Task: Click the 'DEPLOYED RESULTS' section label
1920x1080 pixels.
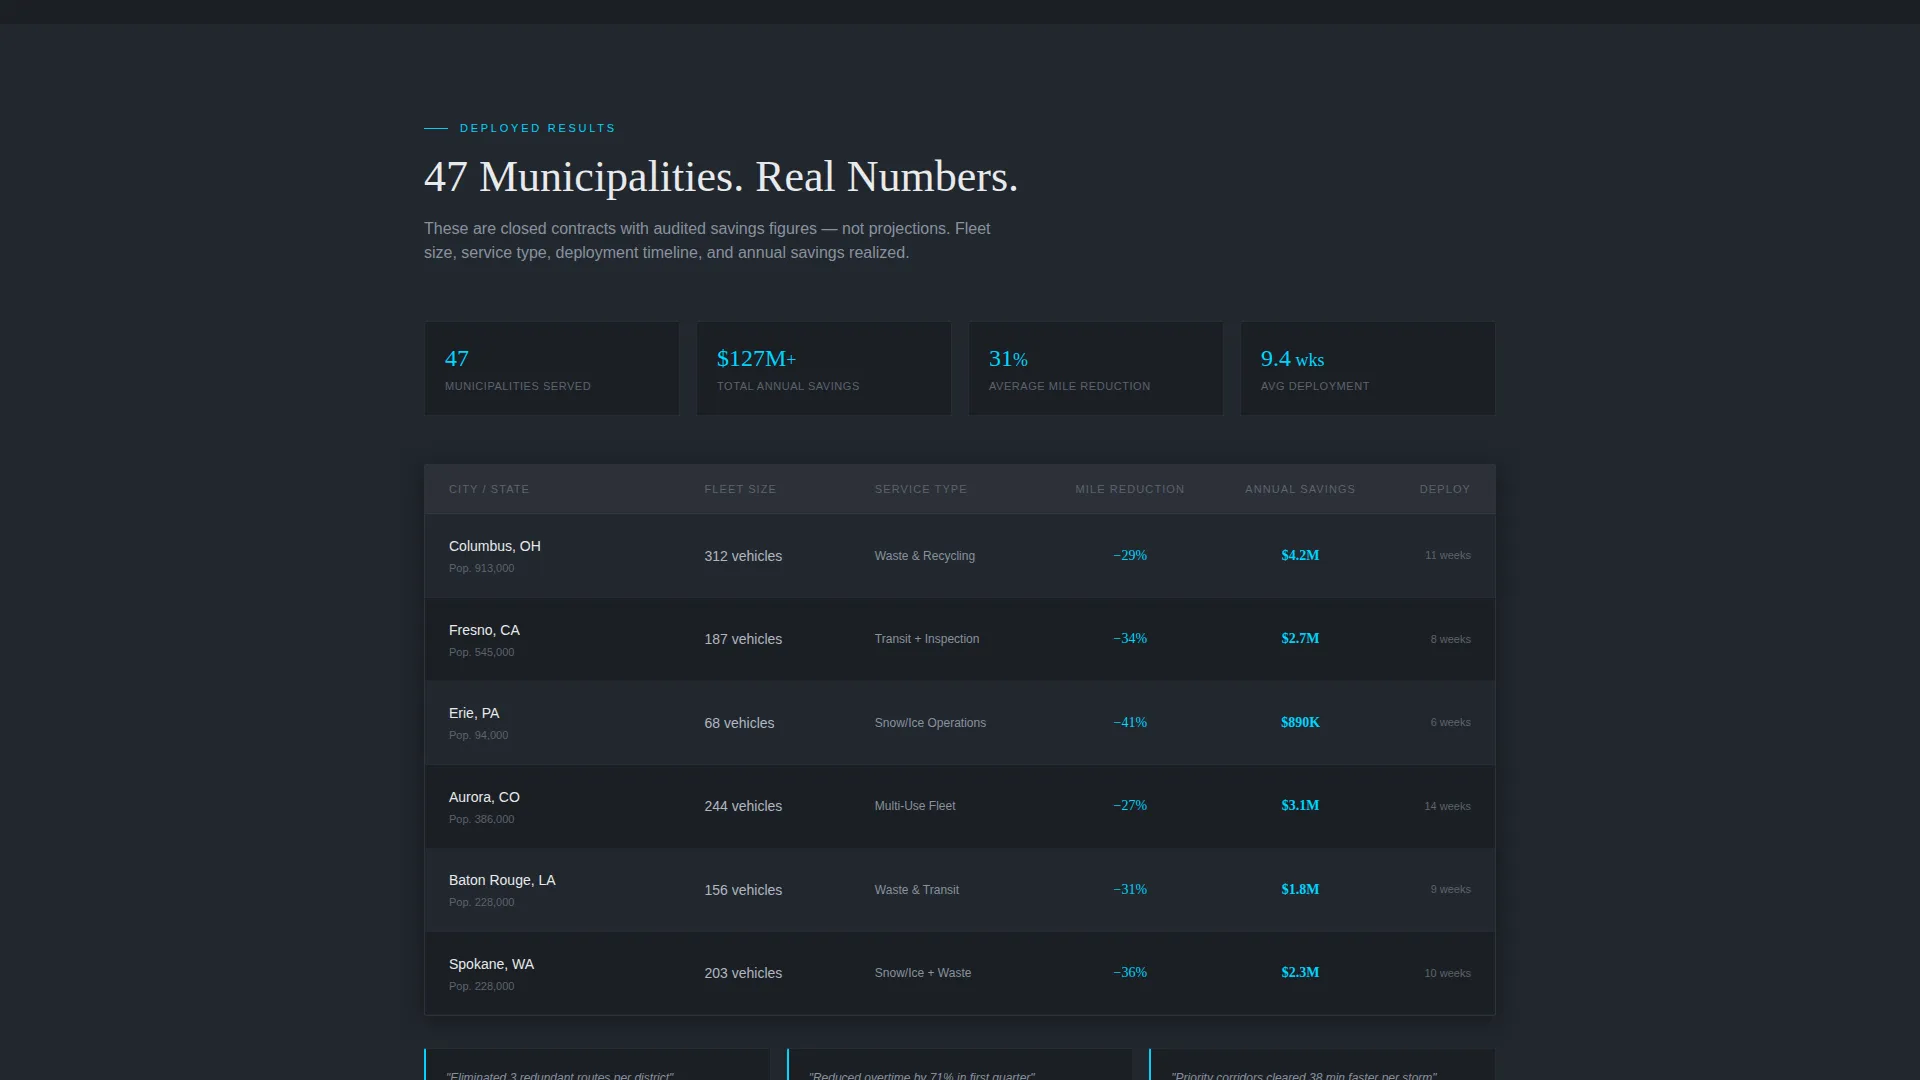Action: click(537, 128)
